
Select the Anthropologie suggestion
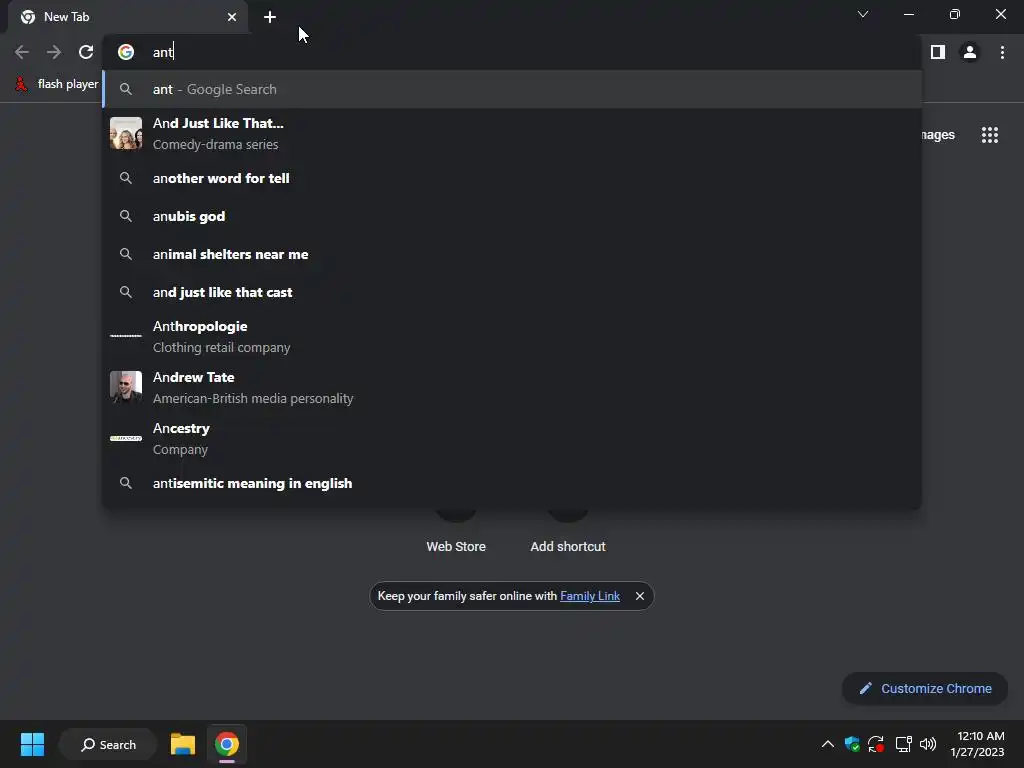point(512,336)
